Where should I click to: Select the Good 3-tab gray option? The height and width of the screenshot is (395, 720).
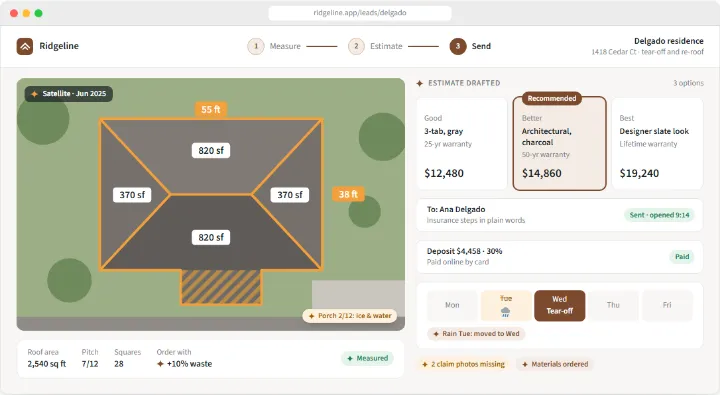461,143
